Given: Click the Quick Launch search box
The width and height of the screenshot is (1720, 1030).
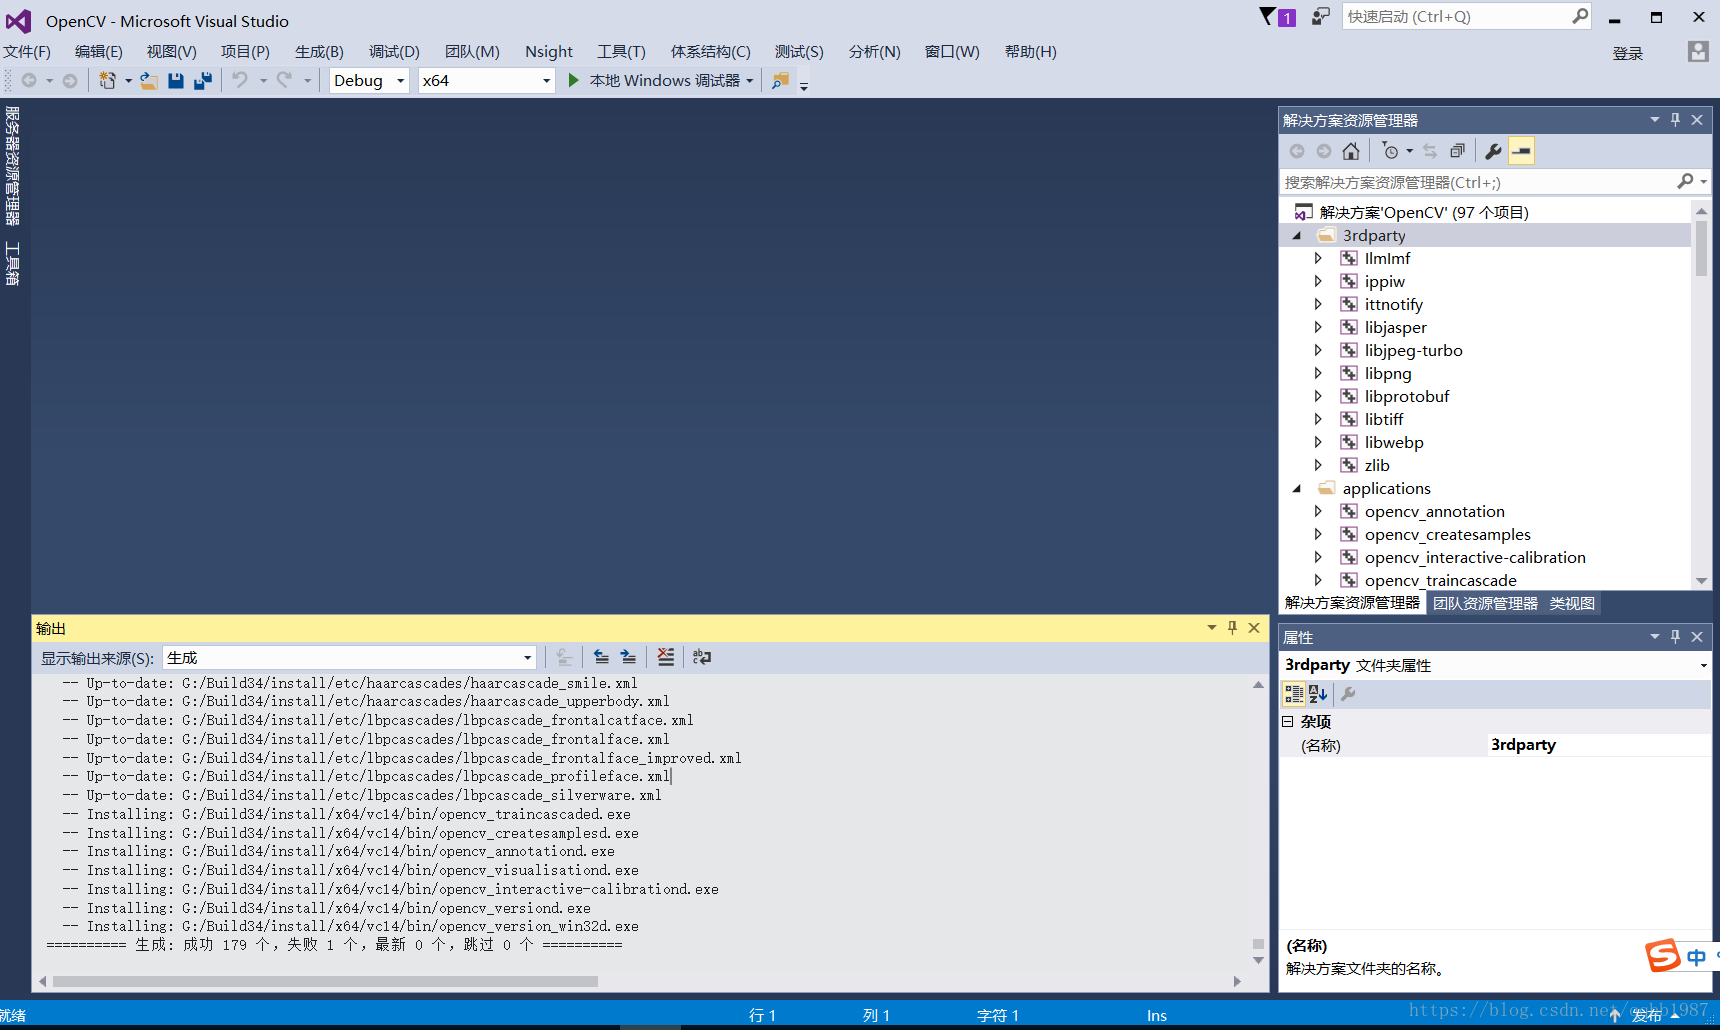Looking at the screenshot, I should 1458,17.
